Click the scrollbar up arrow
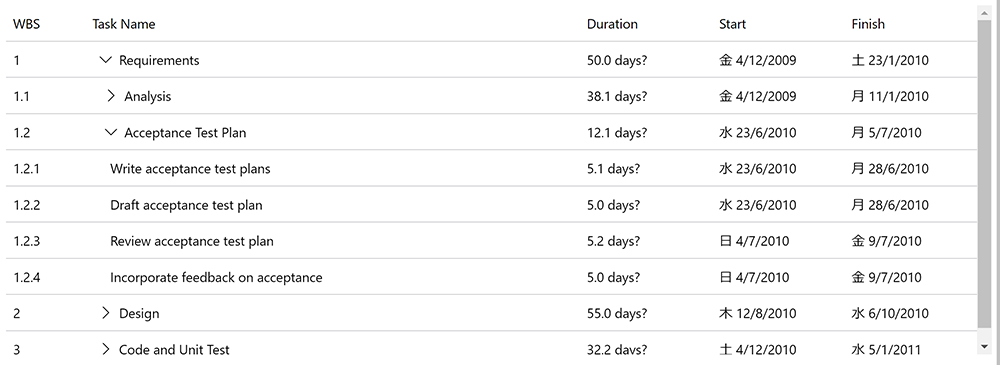1000x365 pixels. [985, 12]
